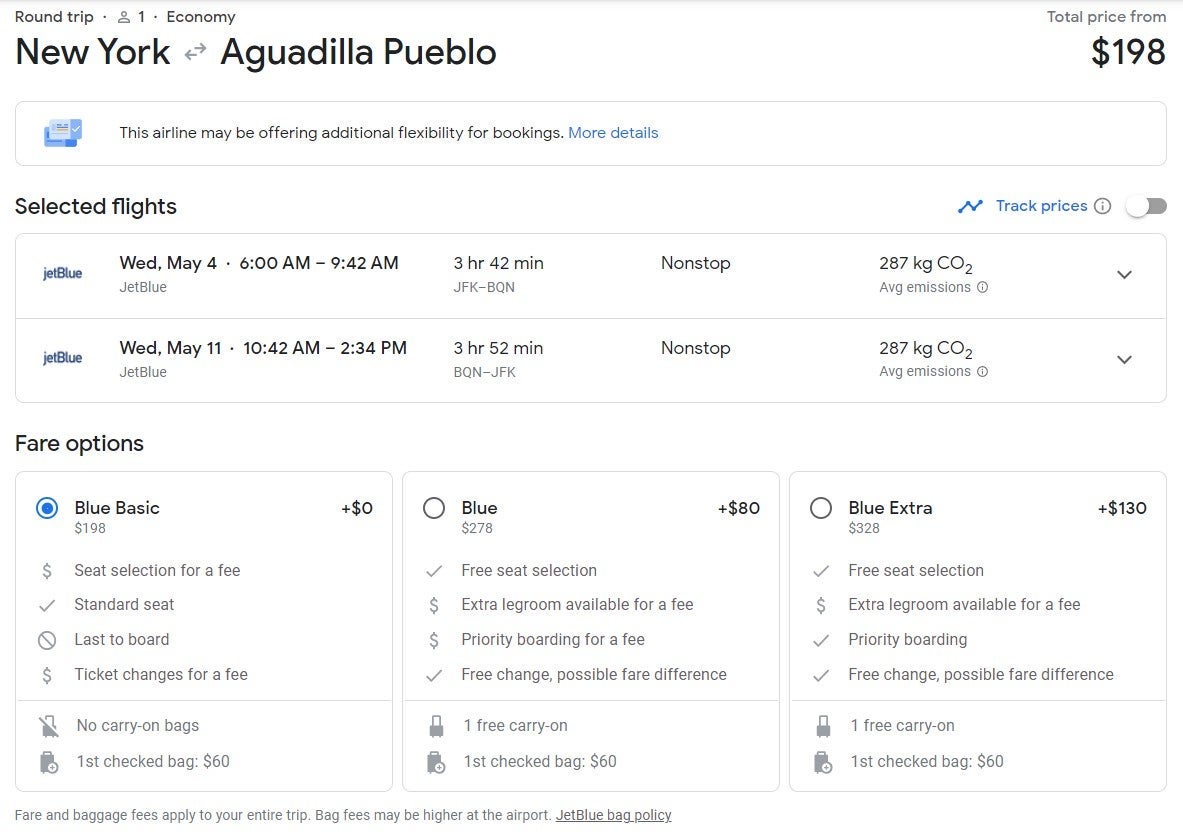The width and height of the screenshot is (1183, 835).
Task: Click the Track prices graph icon
Action: (x=970, y=206)
